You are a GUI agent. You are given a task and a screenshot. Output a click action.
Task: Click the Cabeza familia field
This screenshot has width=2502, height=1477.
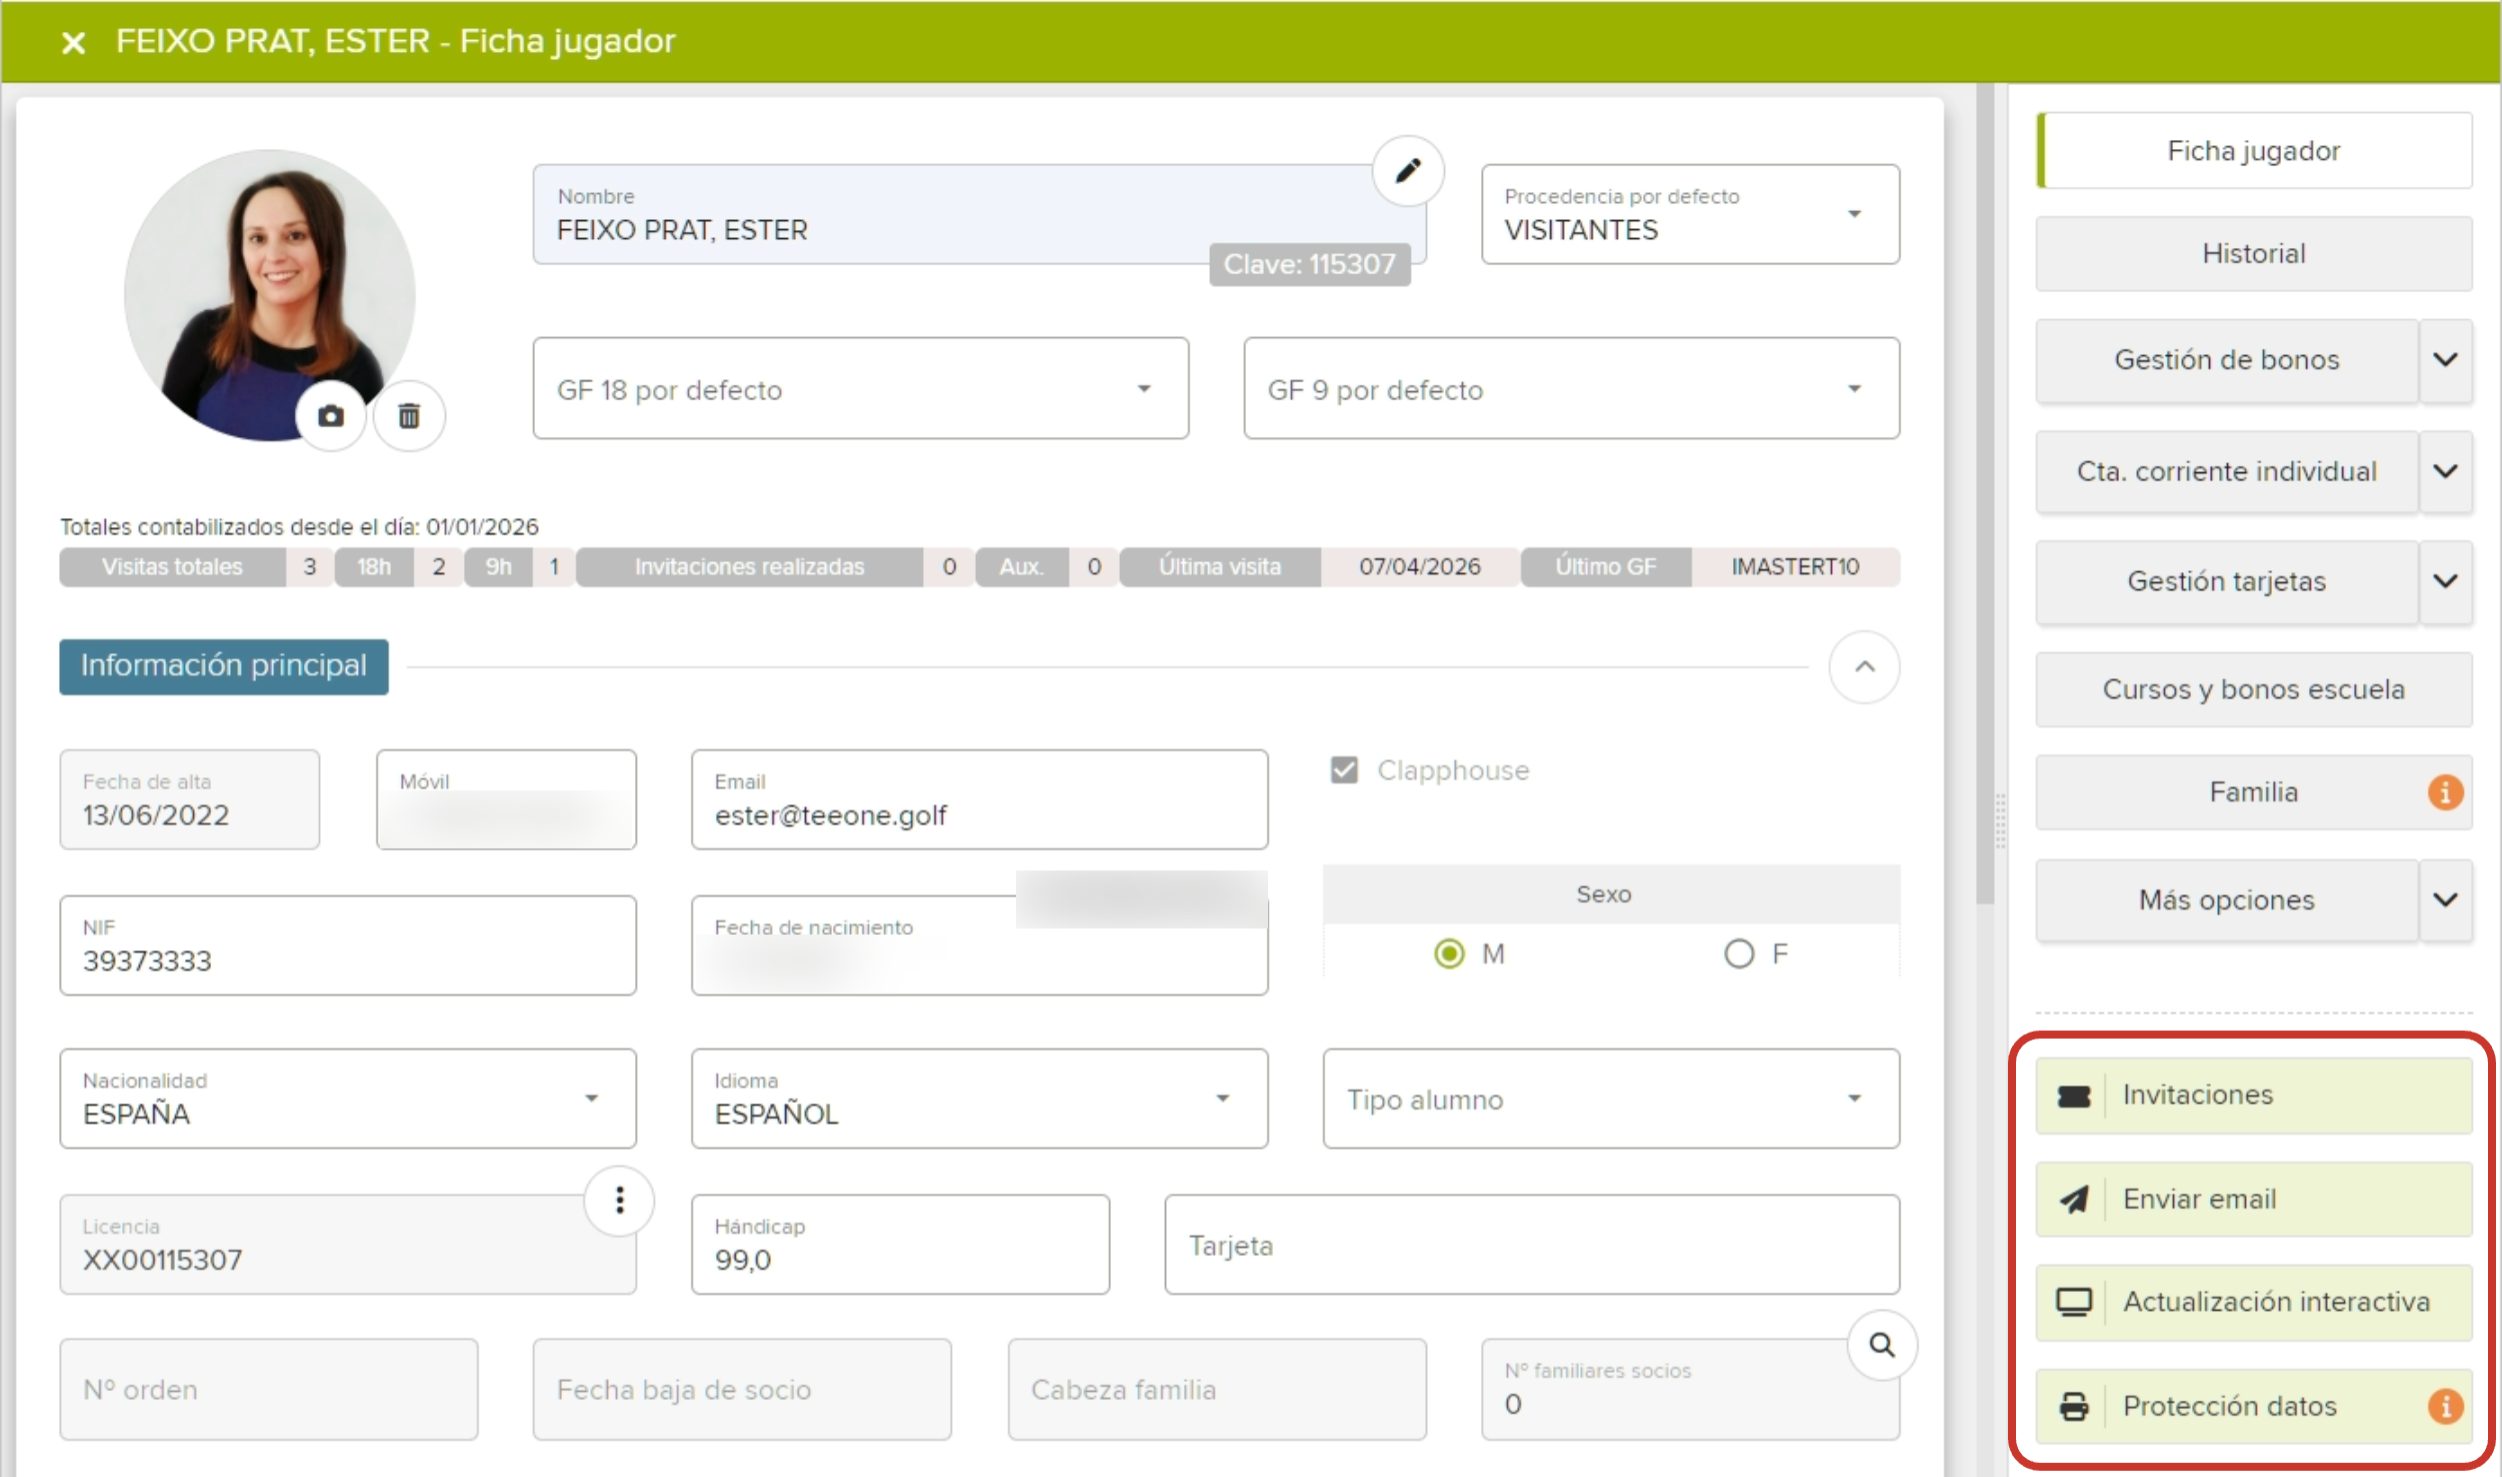click(1217, 1390)
